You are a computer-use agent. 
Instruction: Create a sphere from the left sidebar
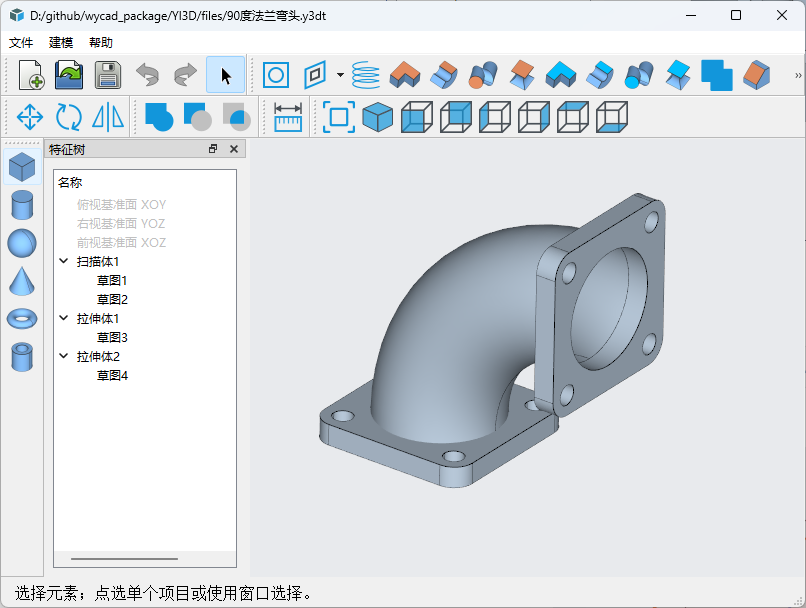coord(22,243)
